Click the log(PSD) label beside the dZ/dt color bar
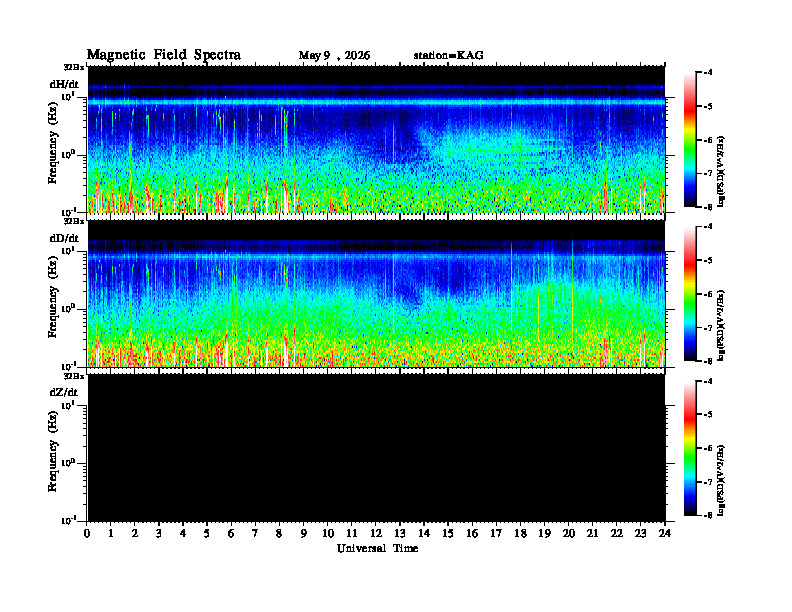Image resolution: width=792 pixels, height=612 pixels. (721, 480)
